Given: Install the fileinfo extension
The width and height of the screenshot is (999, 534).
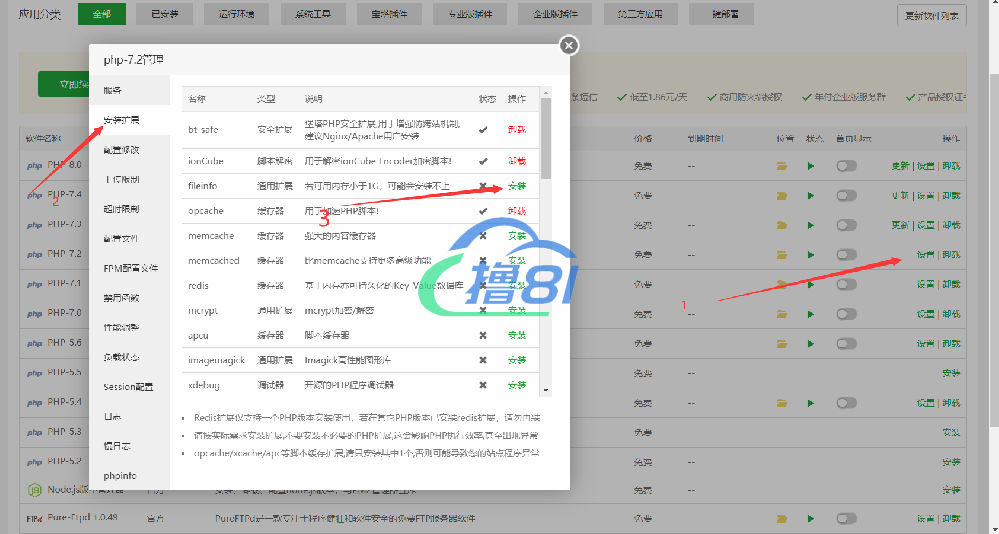Looking at the screenshot, I should coord(516,186).
